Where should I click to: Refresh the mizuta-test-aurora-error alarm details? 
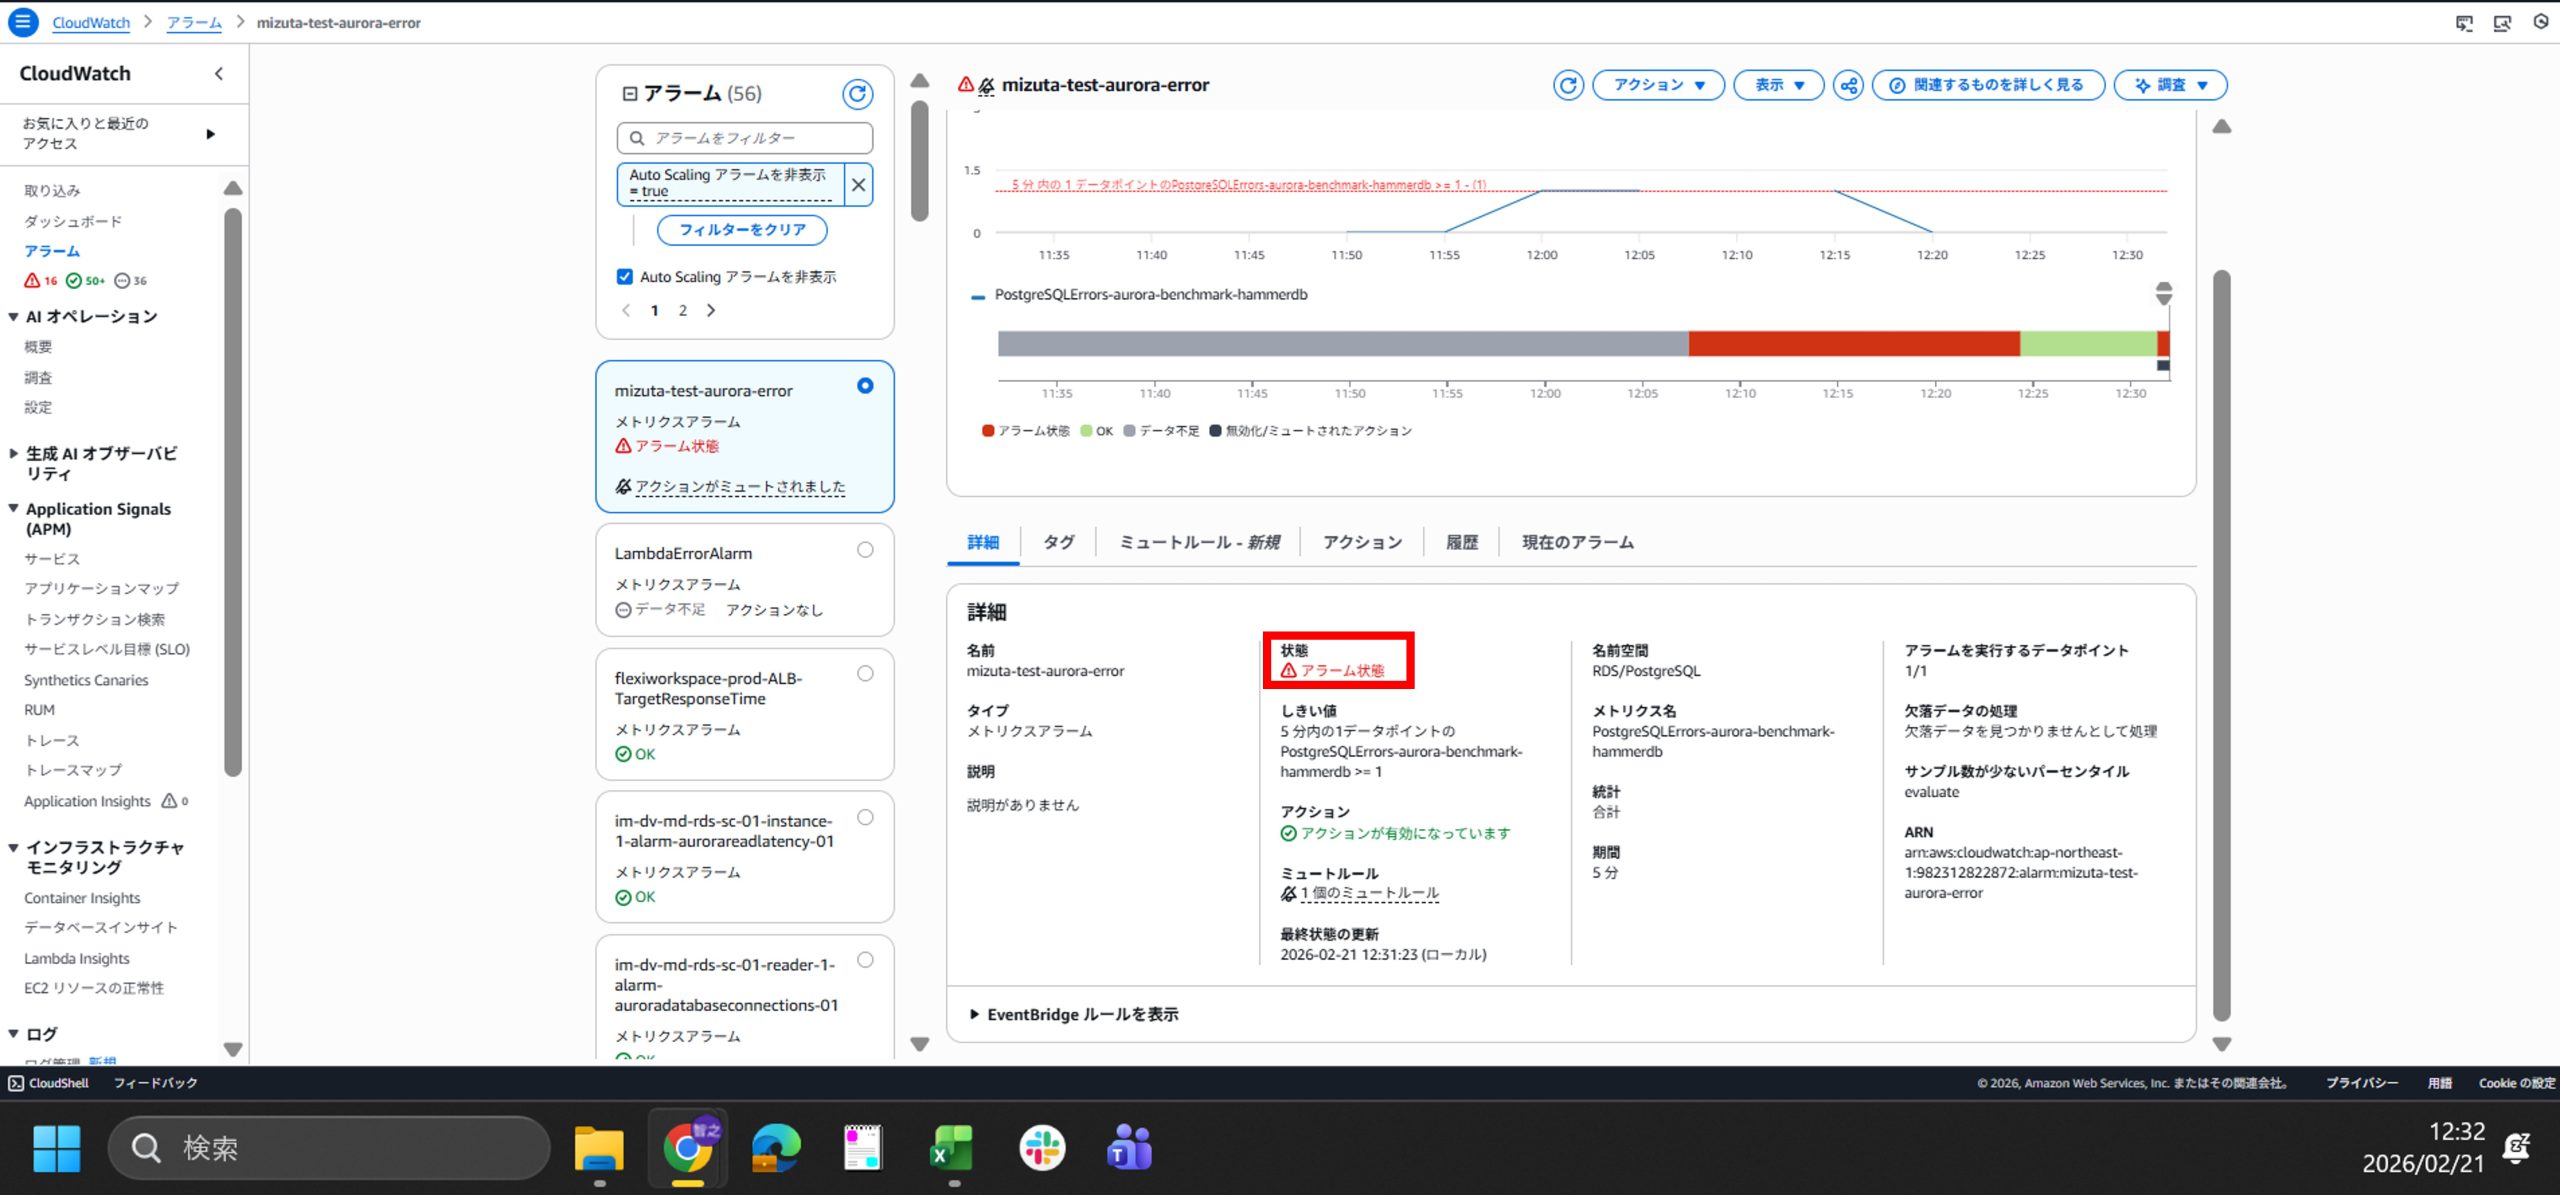click(1567, 85)
